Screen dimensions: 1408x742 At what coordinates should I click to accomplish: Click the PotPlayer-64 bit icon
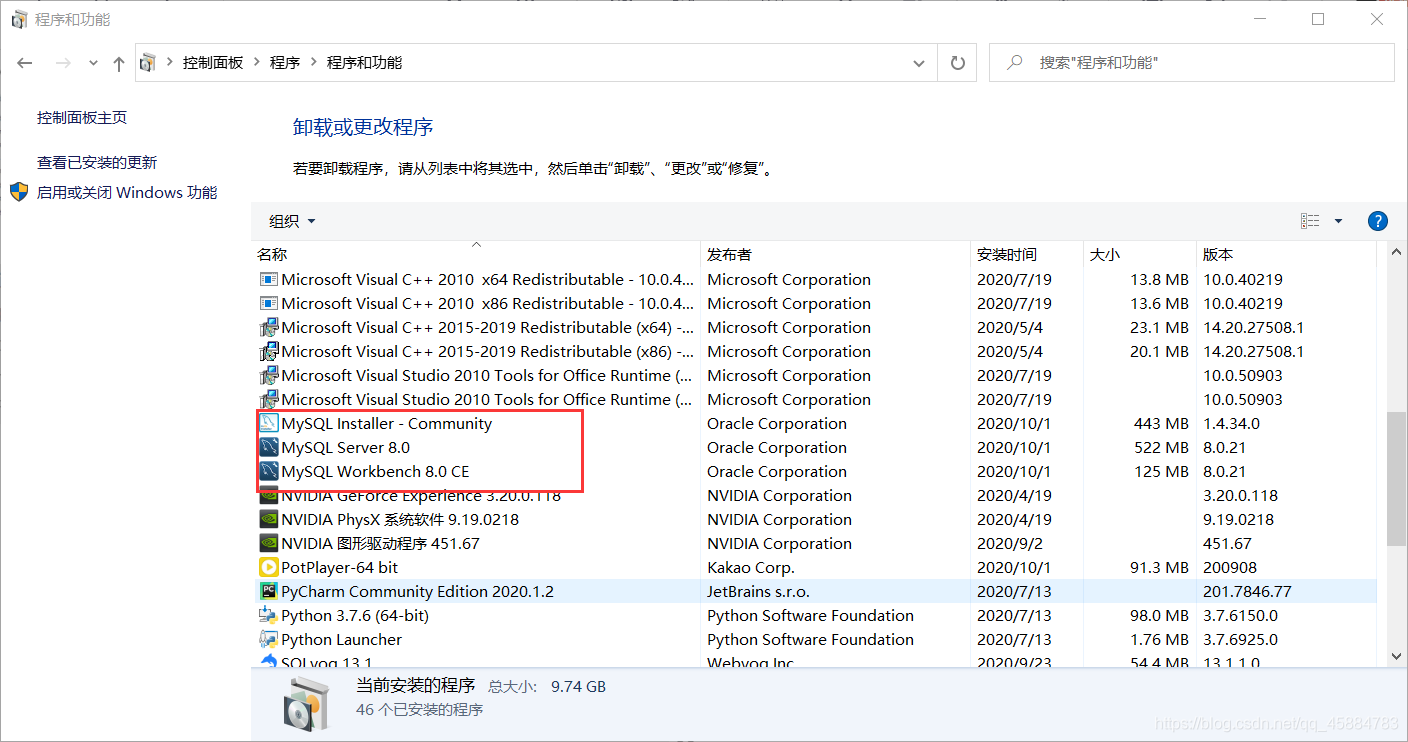(x=268, y=568)
